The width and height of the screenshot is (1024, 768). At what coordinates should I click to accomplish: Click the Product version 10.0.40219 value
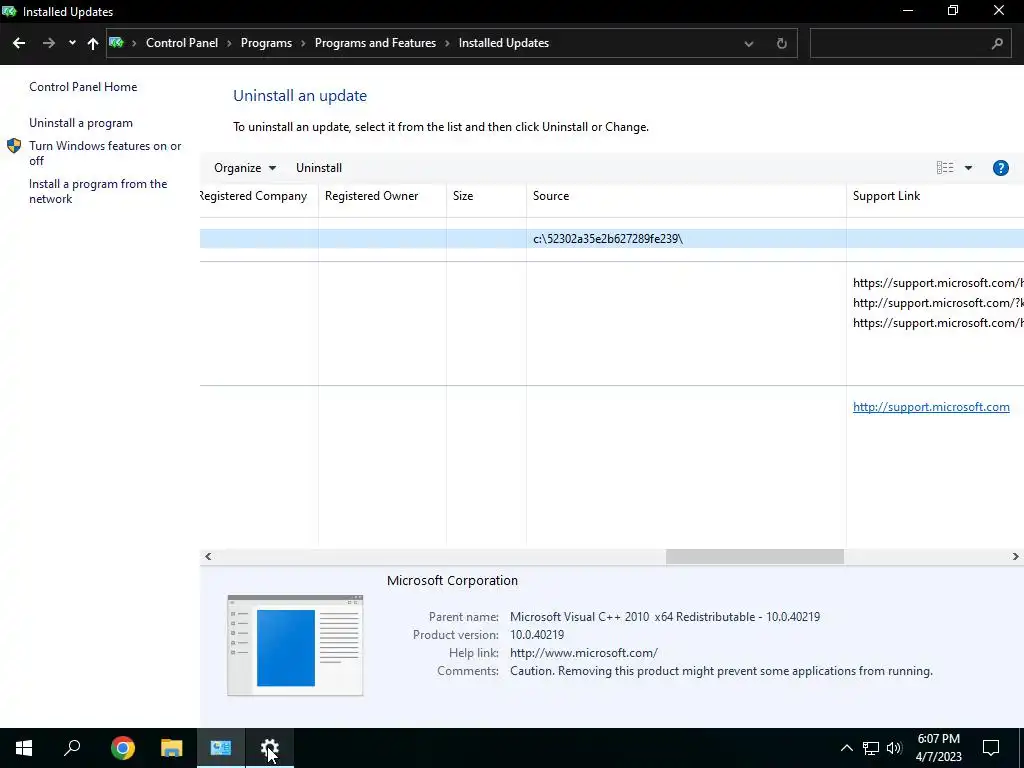pyautogui.click(x=536, y=635)
